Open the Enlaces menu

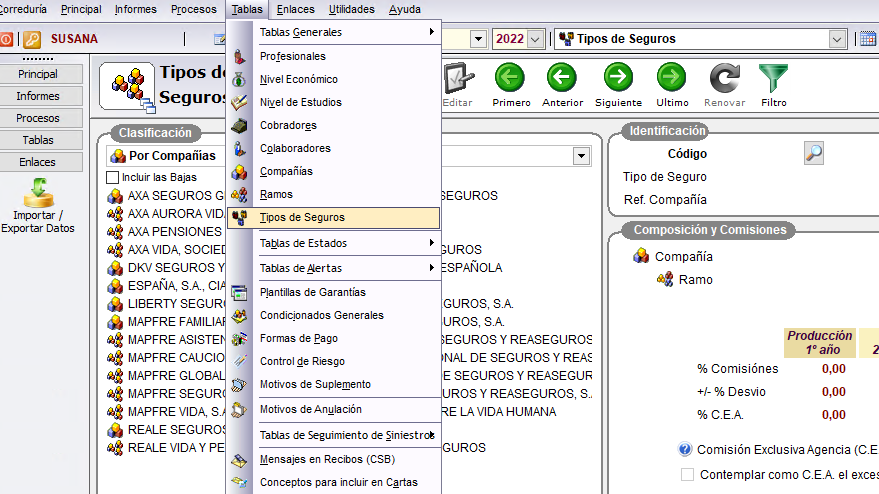295,10
